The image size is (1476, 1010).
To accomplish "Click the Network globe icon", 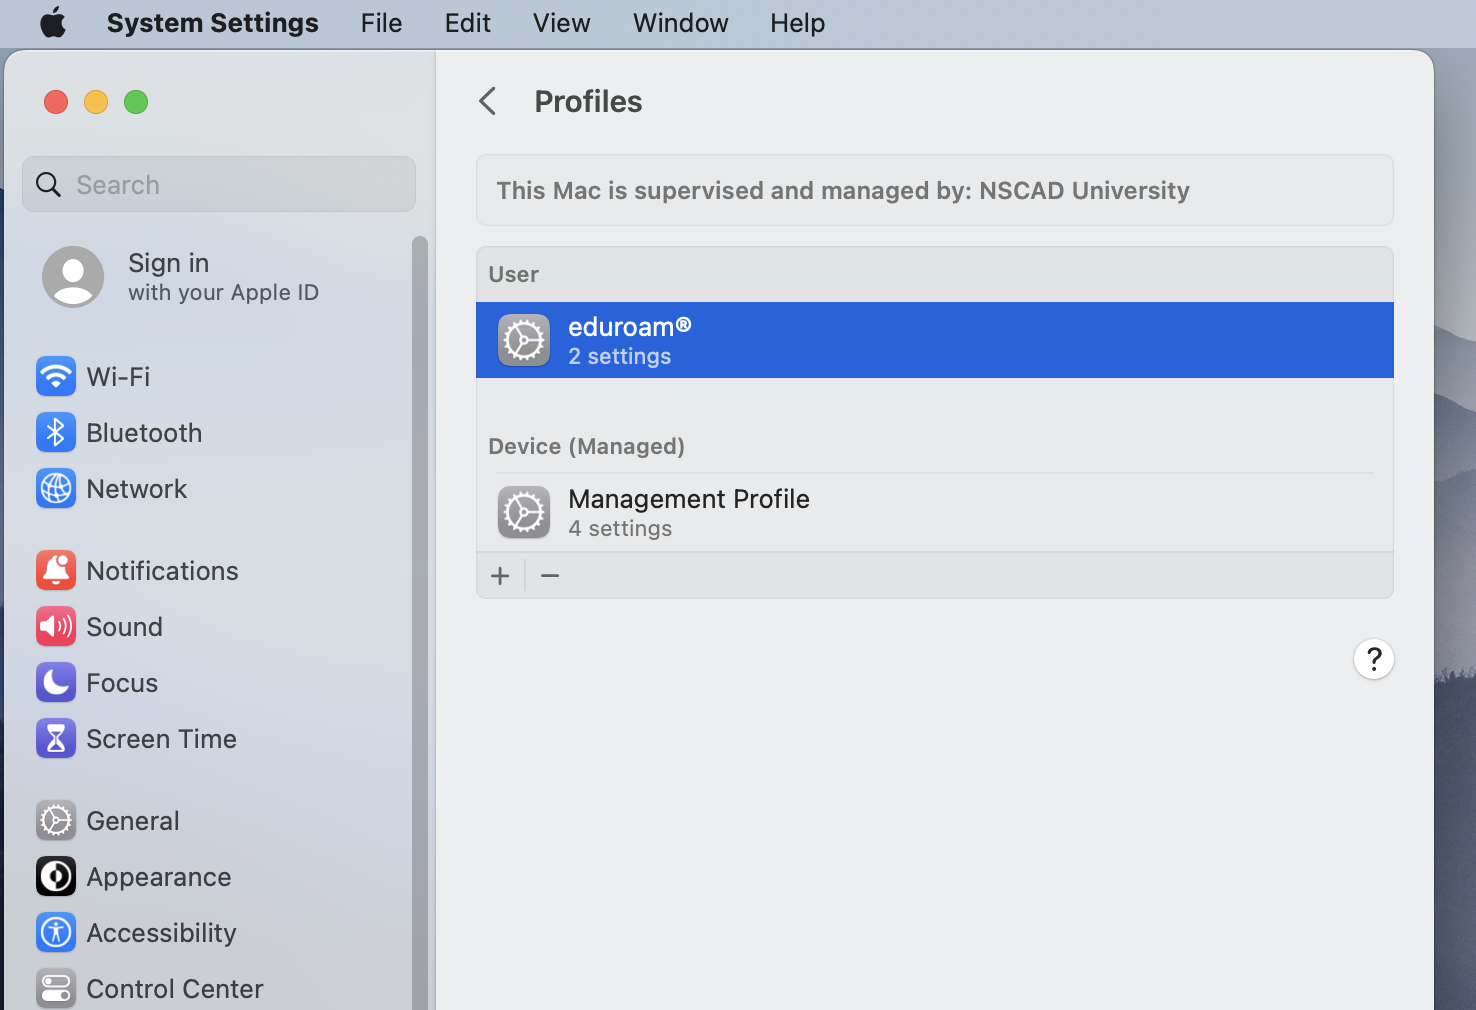I will pos(56,489).
